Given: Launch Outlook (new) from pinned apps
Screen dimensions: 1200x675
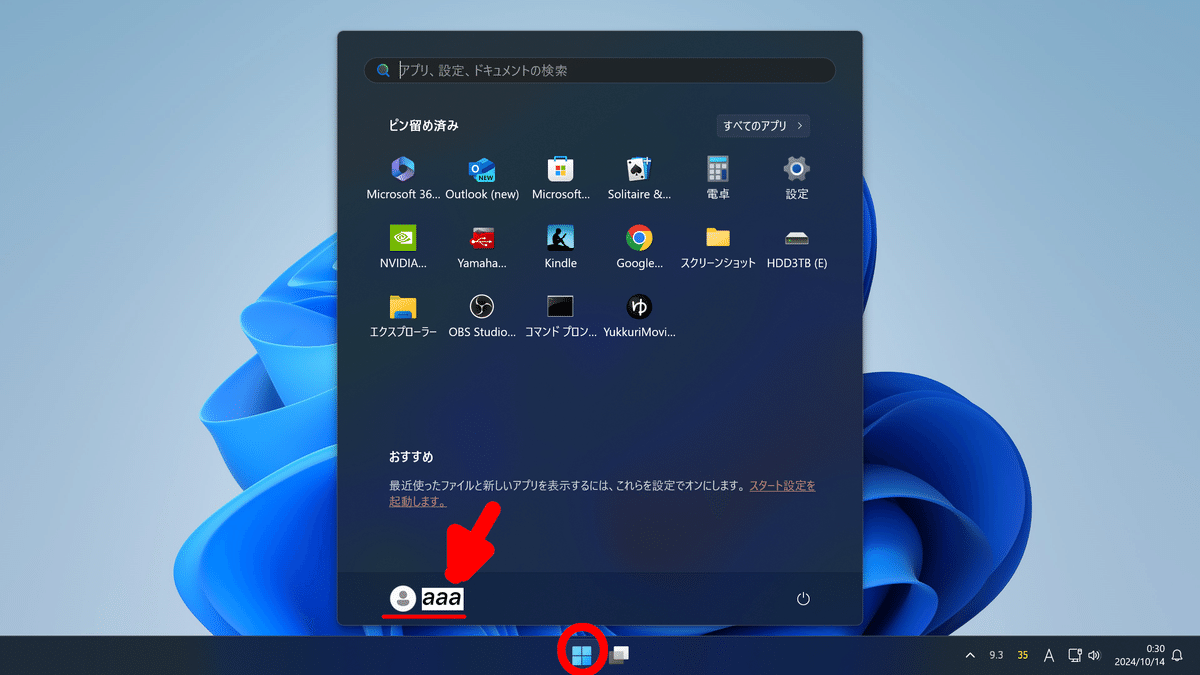Looking at the screenshot, I should [x=482, y=179].
